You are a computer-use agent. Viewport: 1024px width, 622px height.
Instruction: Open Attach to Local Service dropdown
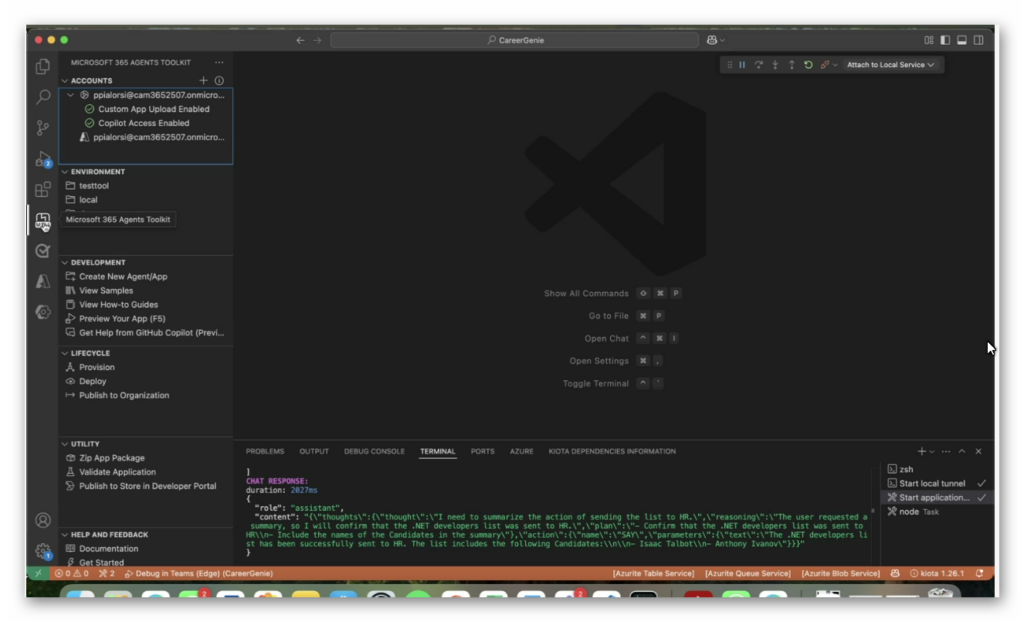[x=890, y=65]
